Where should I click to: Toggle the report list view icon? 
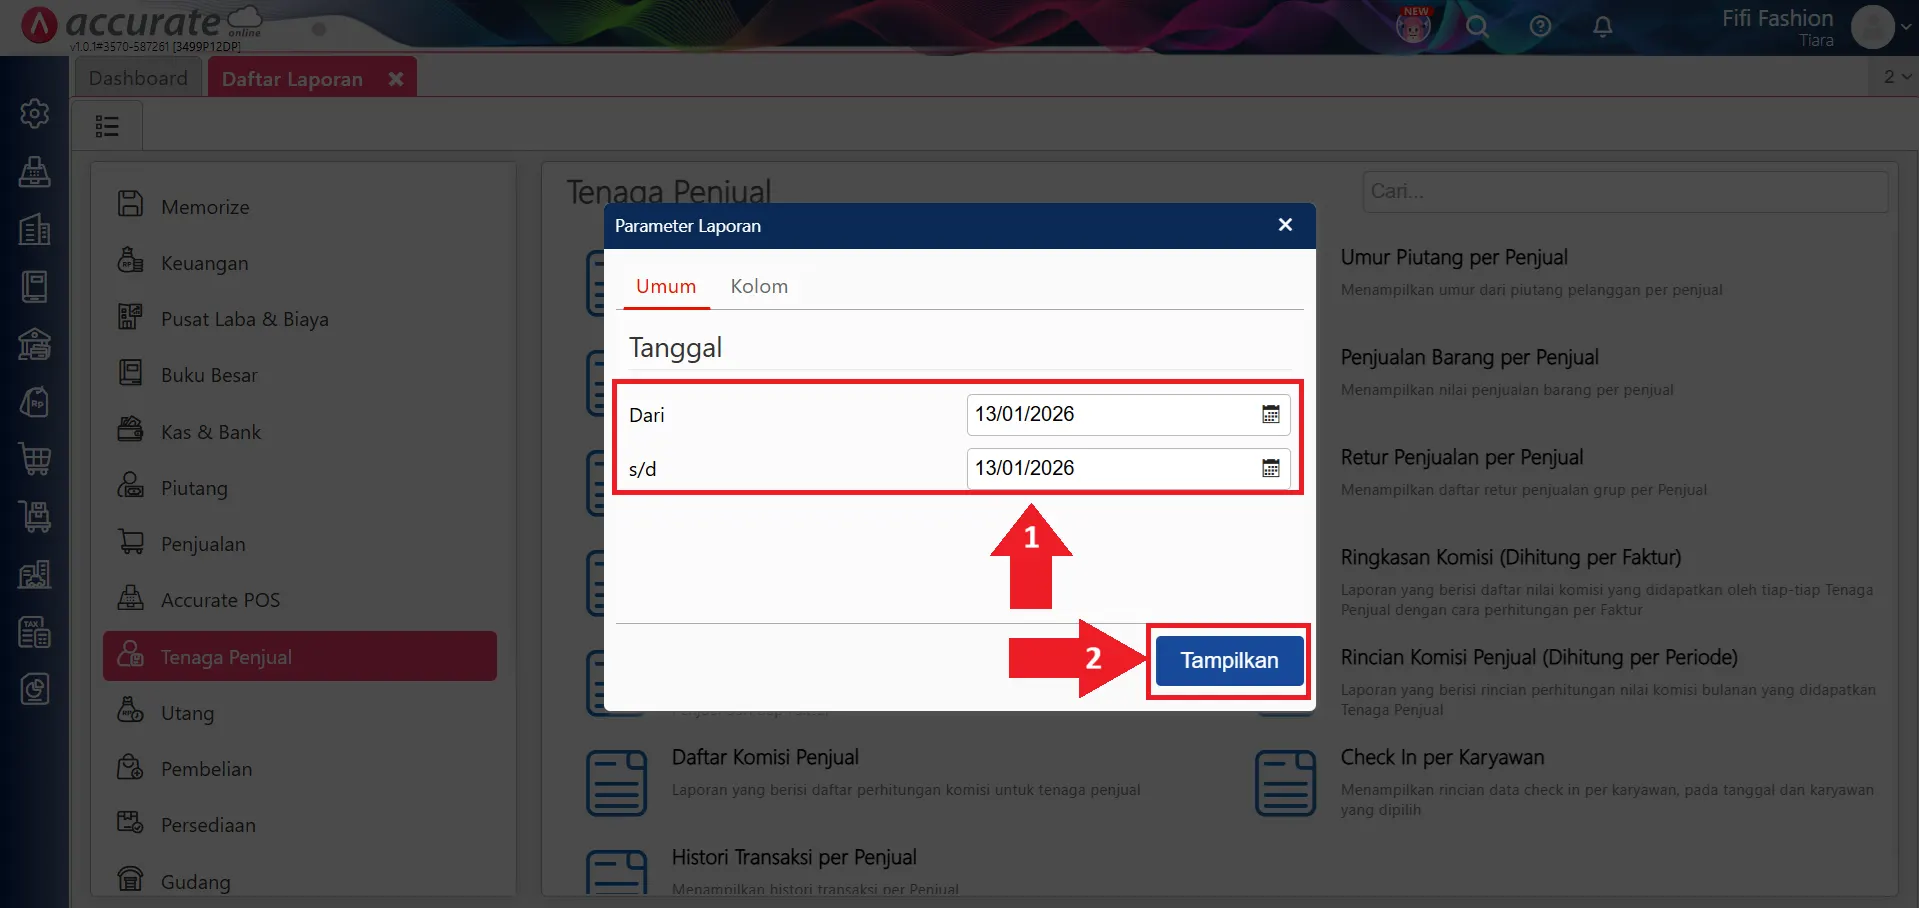click(107, 126)
